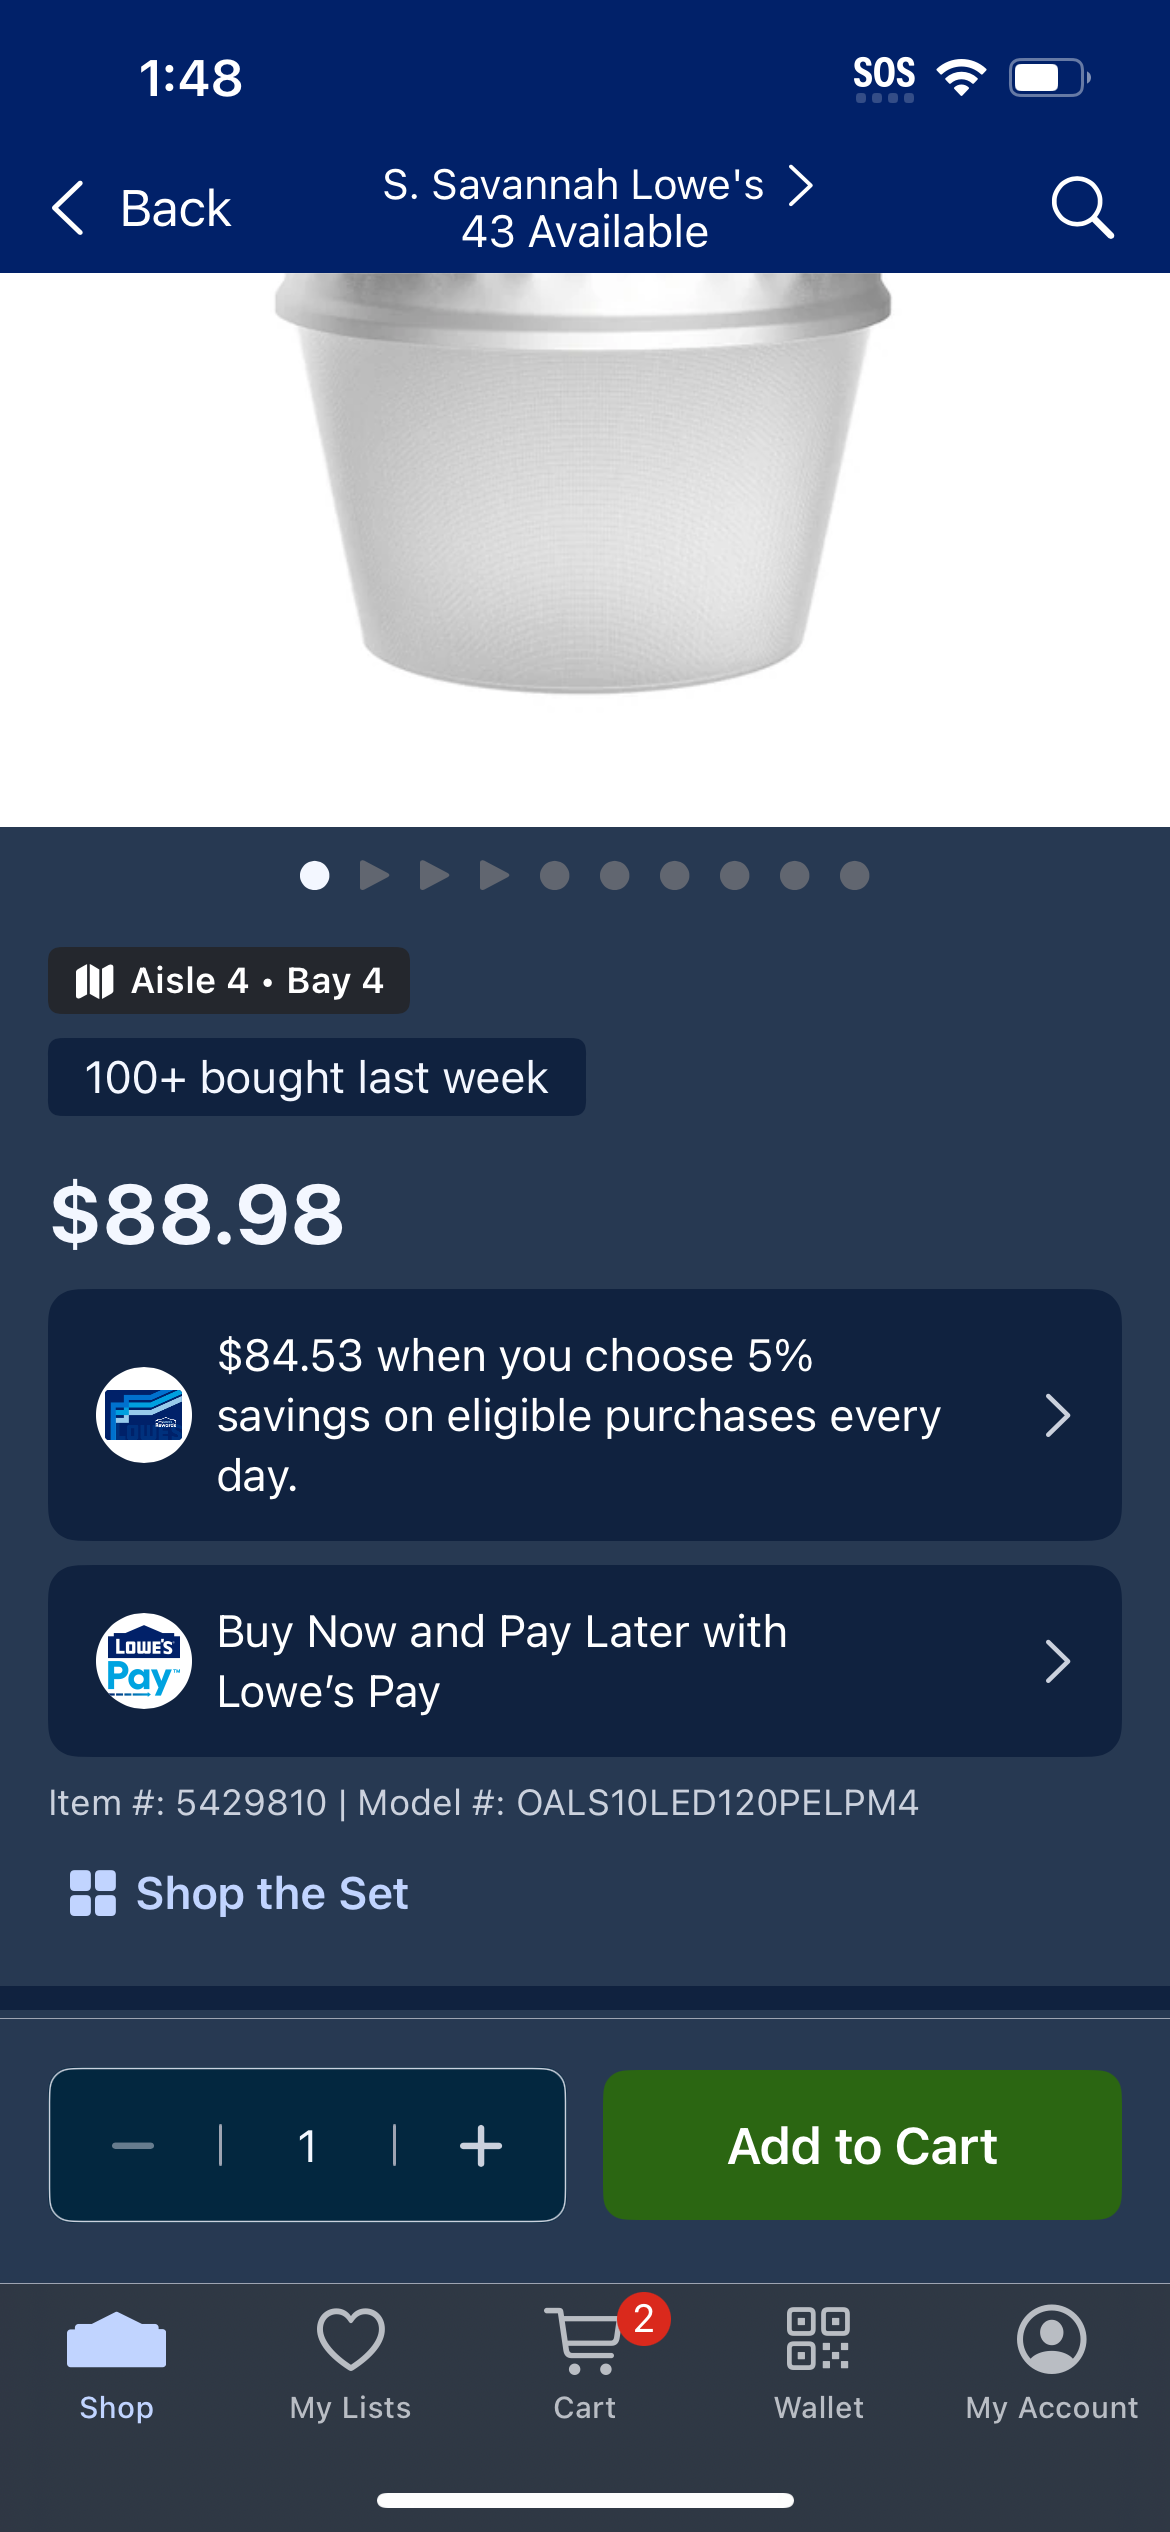Viewport: 1170px width, 2532px height.
Task: Add the item to cart
Action: point(862,2145)
